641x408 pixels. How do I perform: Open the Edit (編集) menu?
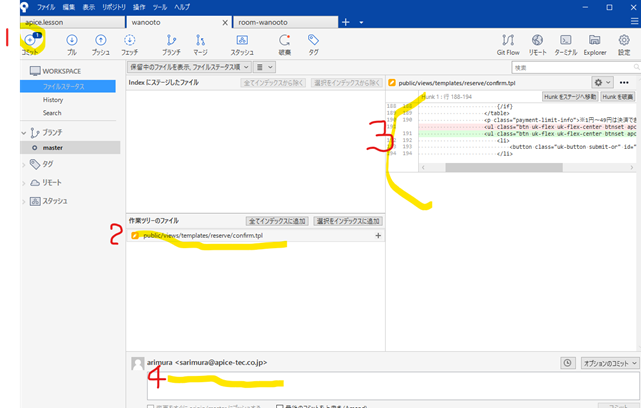pos(69,7)
